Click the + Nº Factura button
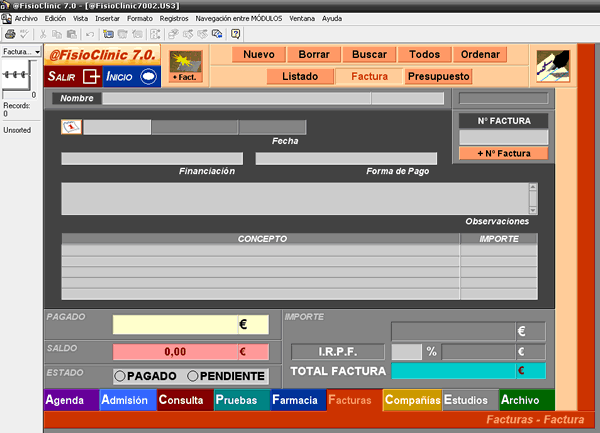Screen dimensions: 600x433 (504, 153)
